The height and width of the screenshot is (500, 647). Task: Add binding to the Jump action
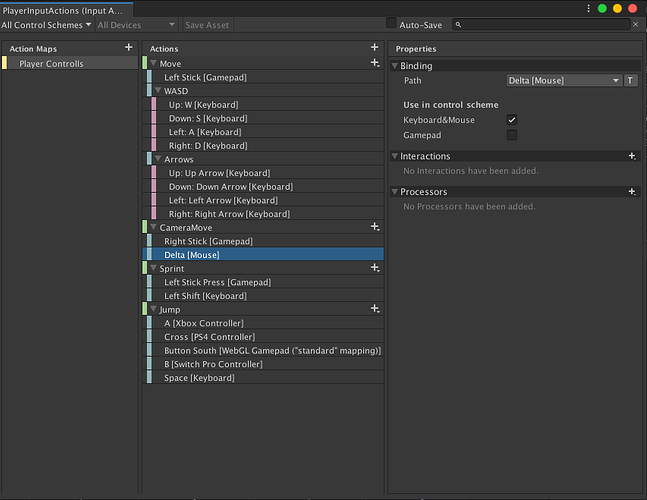tap(375, 309)
